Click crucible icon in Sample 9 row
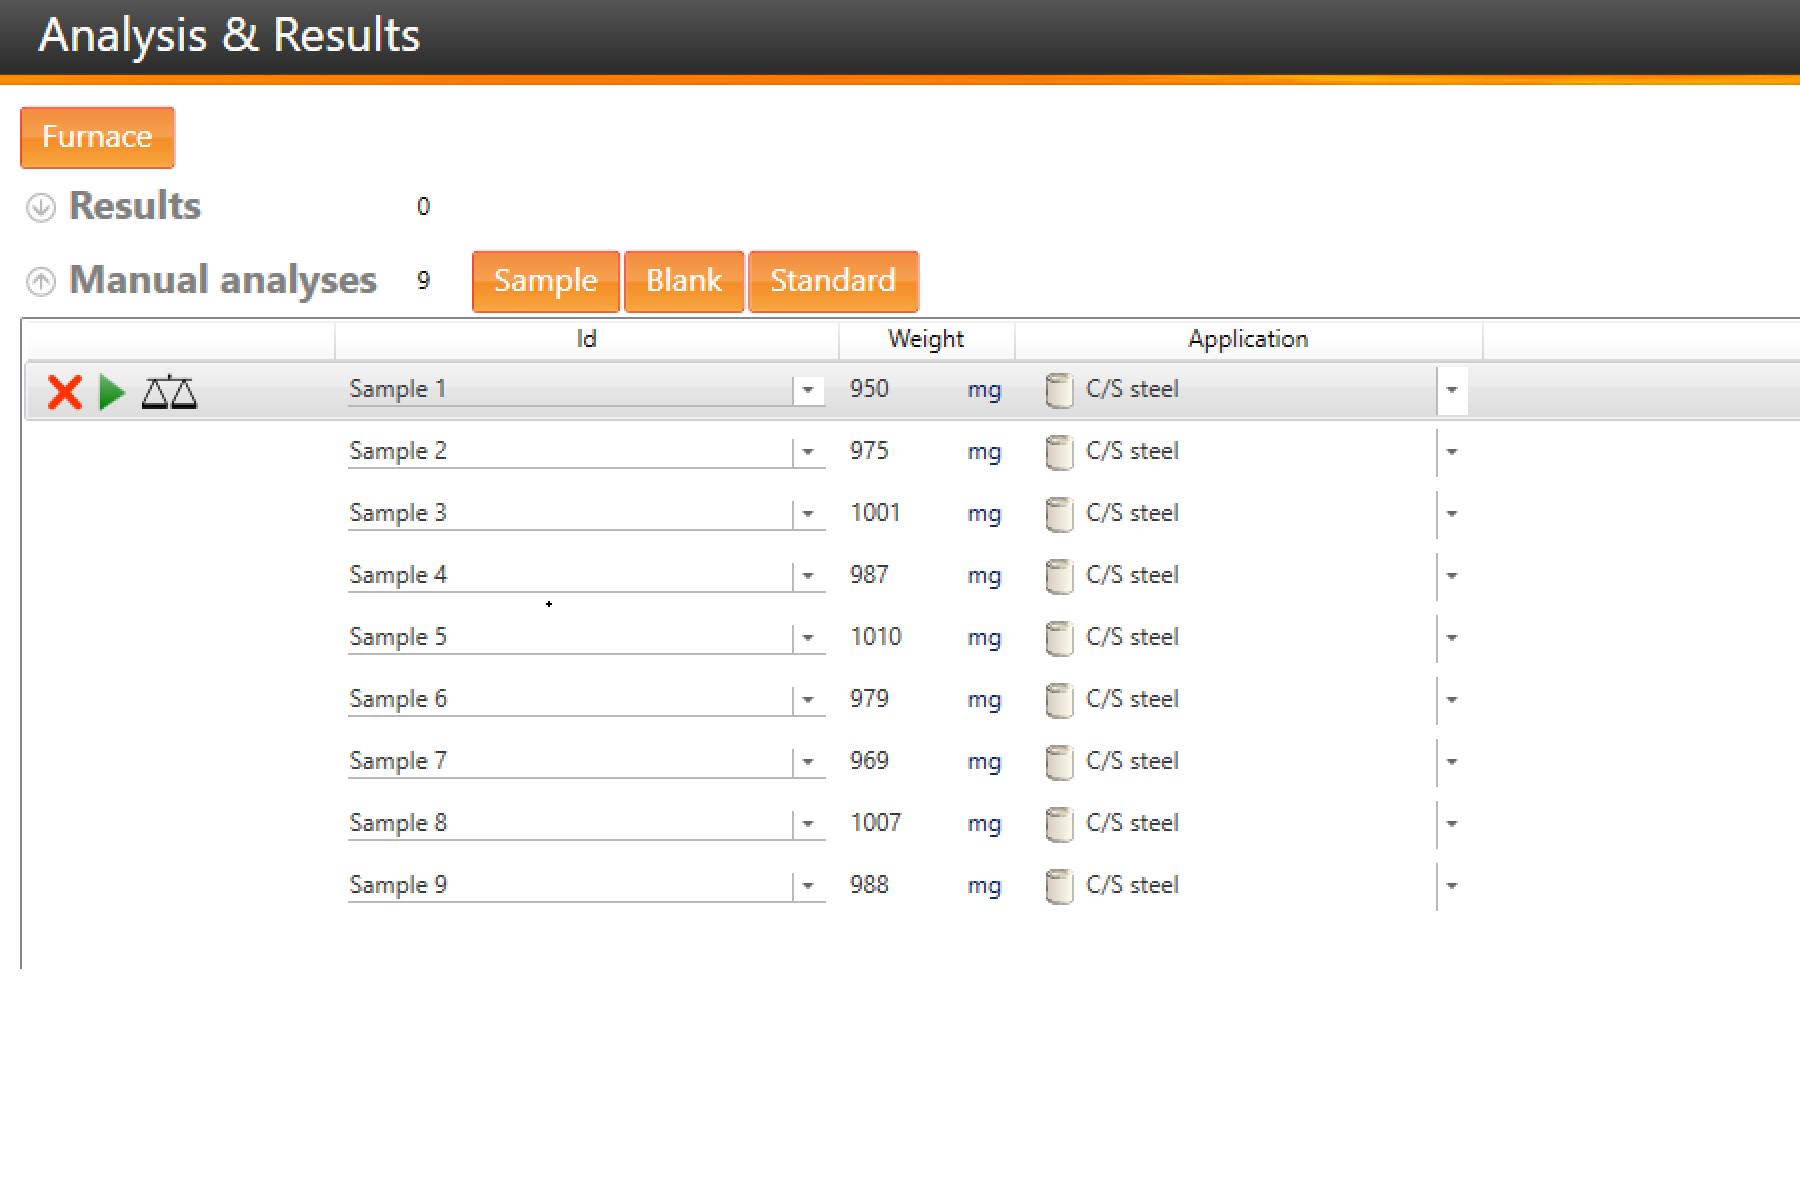Screen dimensions: 1800x1200 point(1059,886)
